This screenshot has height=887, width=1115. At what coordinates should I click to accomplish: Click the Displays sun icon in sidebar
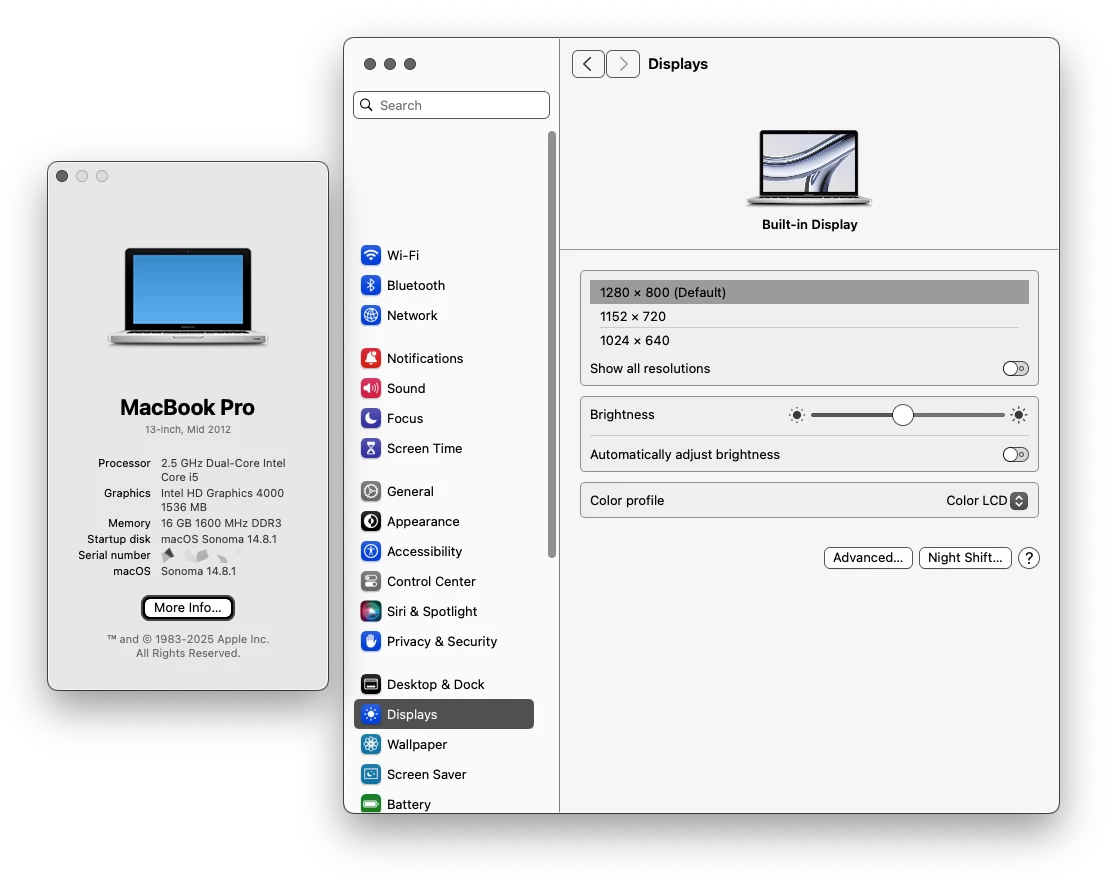click(x=370, y=713)
